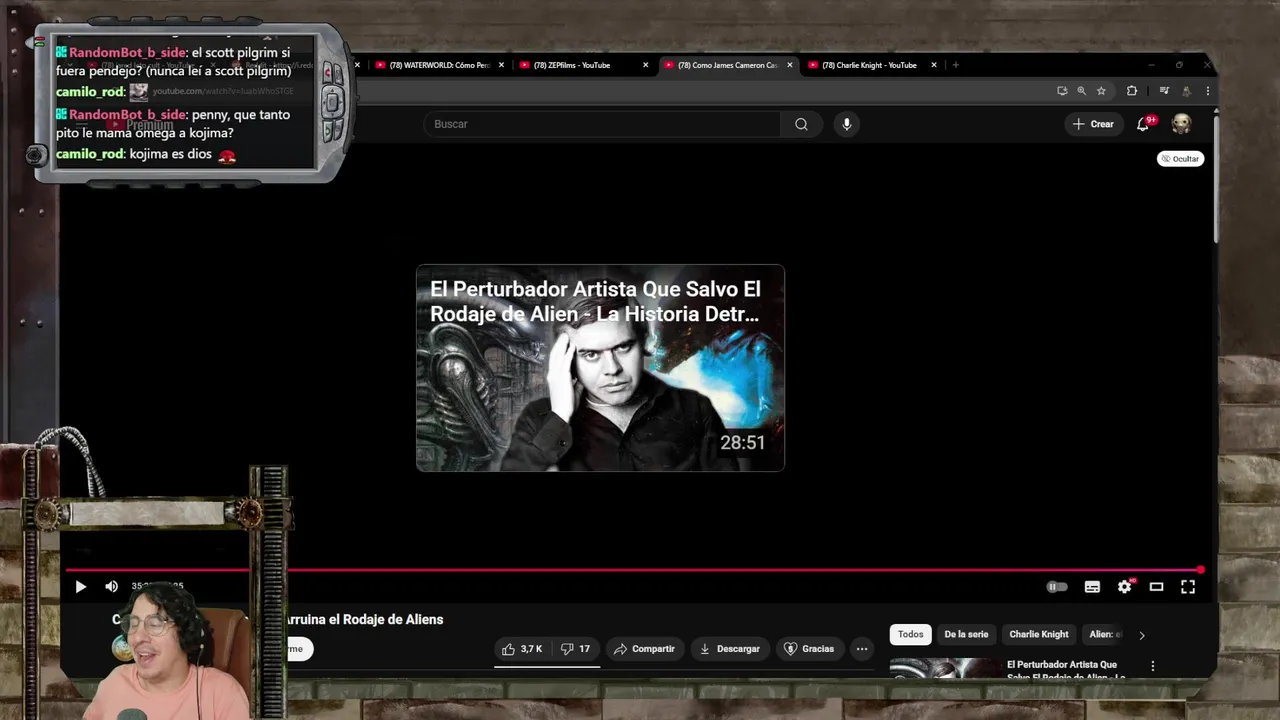Open options for the El Perturbador Artista sidebar video

coord(1152,666)
